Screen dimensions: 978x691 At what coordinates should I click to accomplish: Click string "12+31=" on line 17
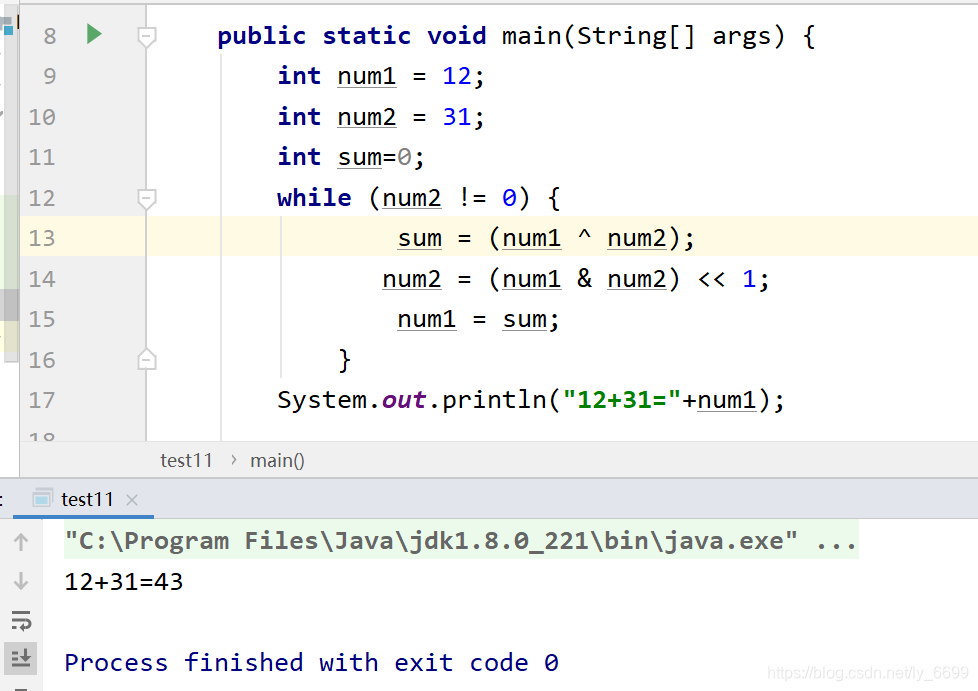(x=622, y=400)
